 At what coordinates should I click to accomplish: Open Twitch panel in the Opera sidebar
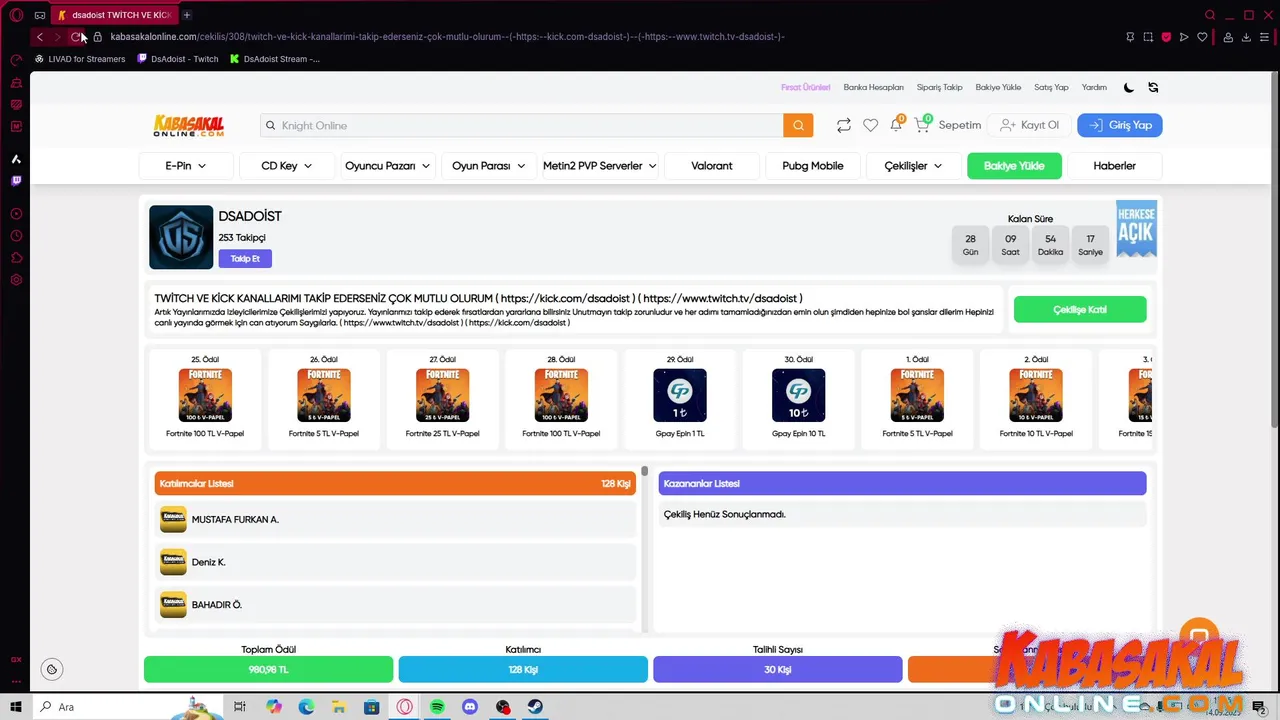tap(16, 181)
